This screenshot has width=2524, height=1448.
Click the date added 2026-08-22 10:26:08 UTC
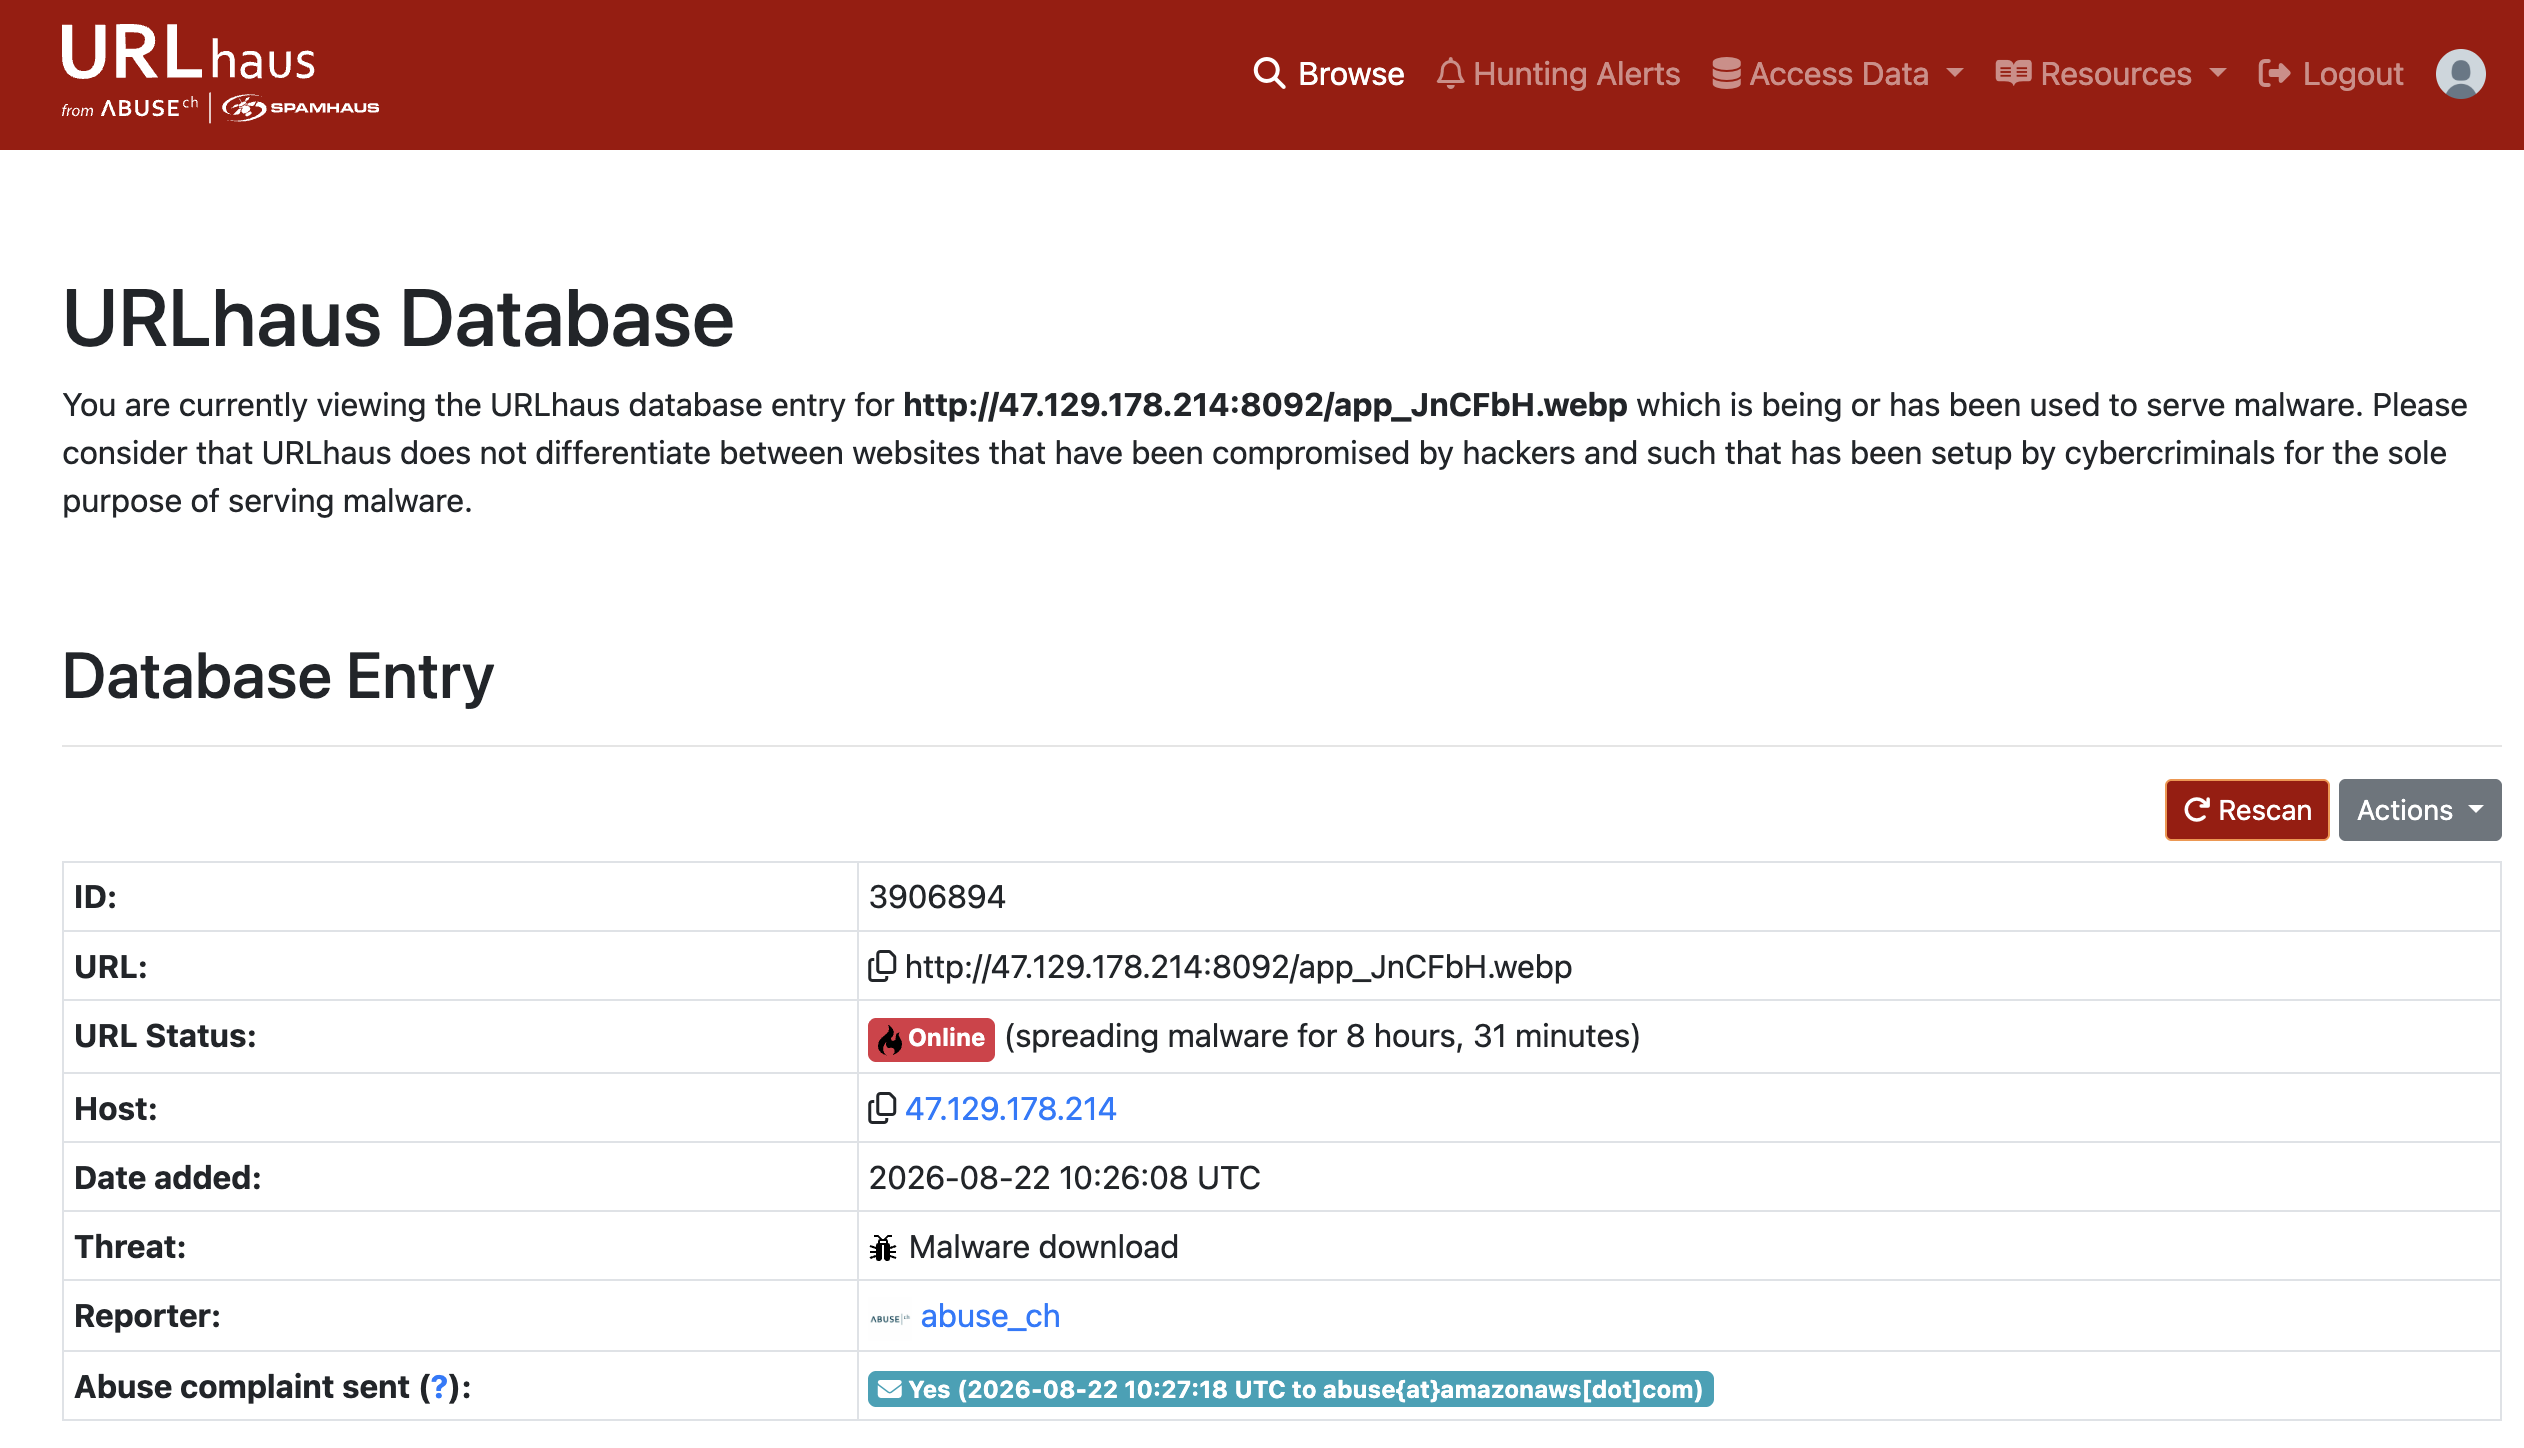click(x=1064, y=1178)
